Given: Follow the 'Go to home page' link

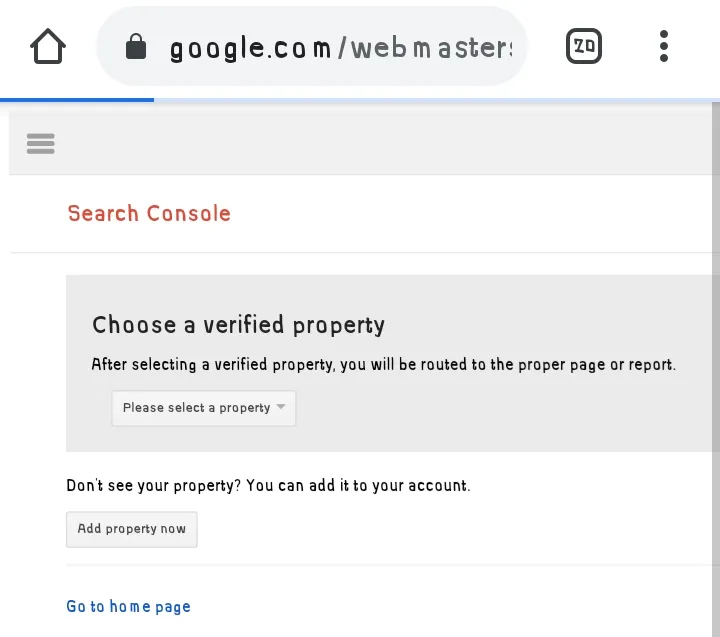Looking at the screenshot, I should coord(128,606).
